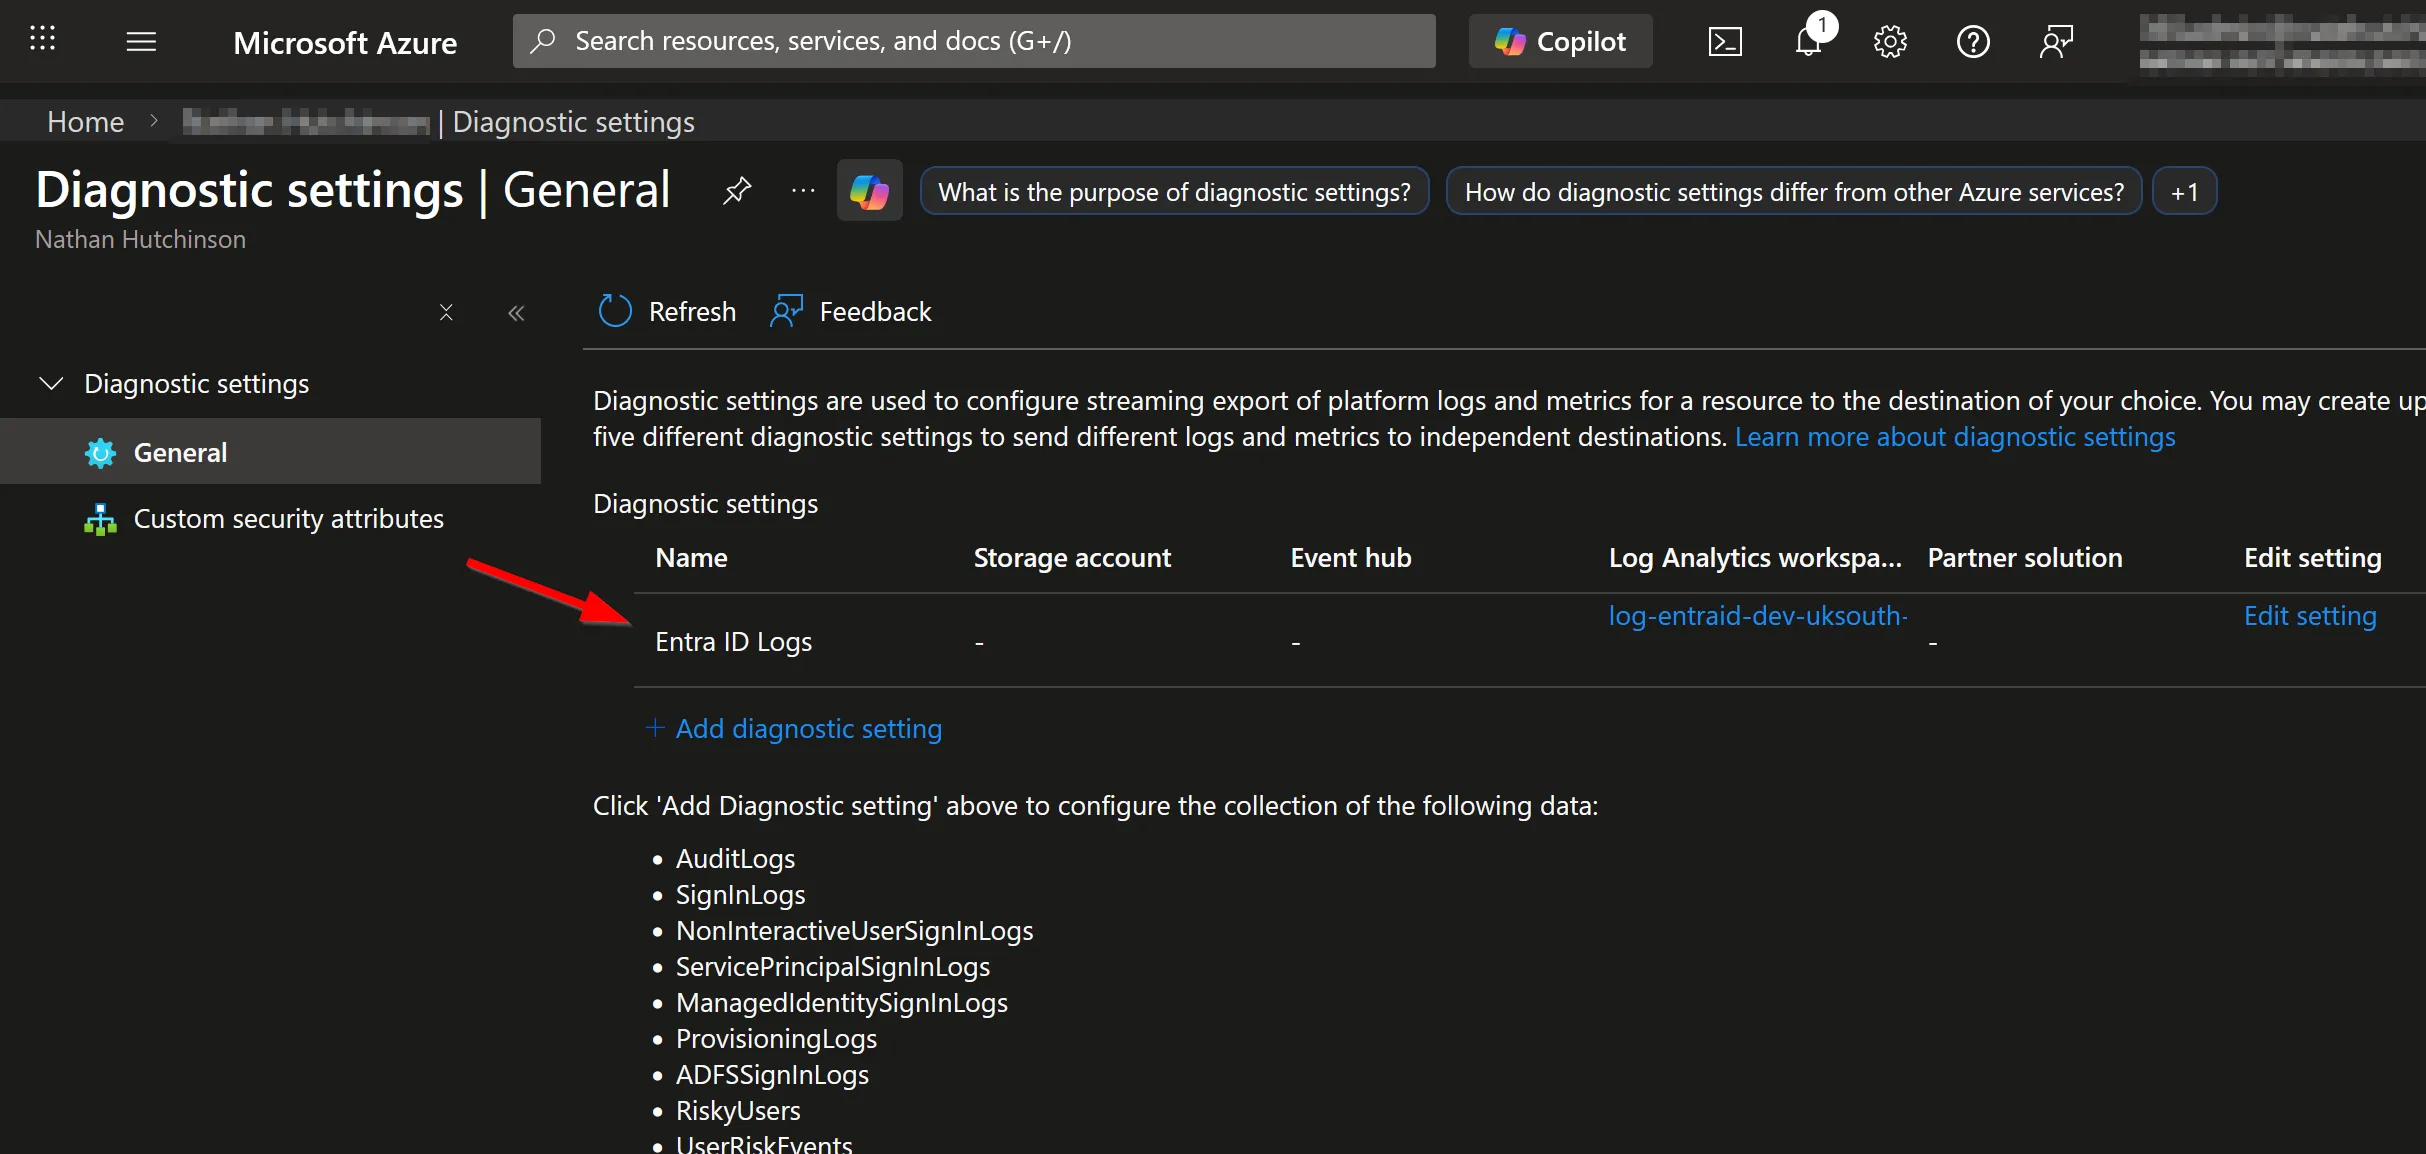Open the more options ellipsis
Screen dimensions: 2426x1154
tap(803, 190)
